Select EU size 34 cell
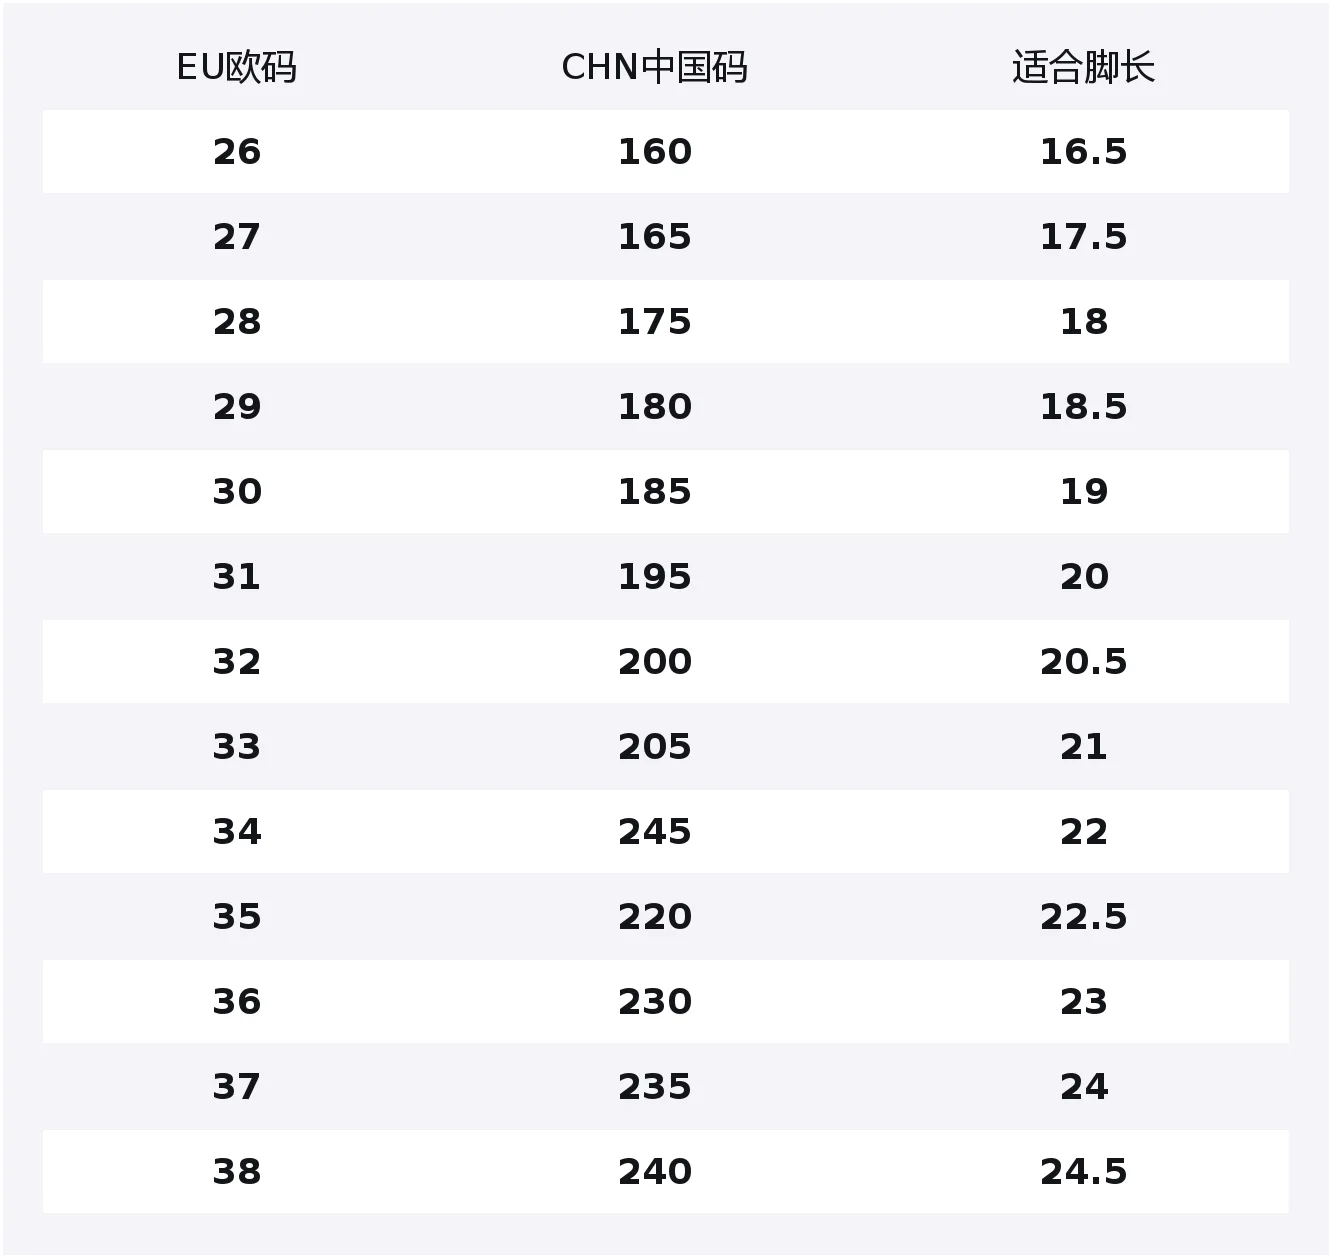The height and width of the screenshot is (1258, 1332). [x=237, y=832]
